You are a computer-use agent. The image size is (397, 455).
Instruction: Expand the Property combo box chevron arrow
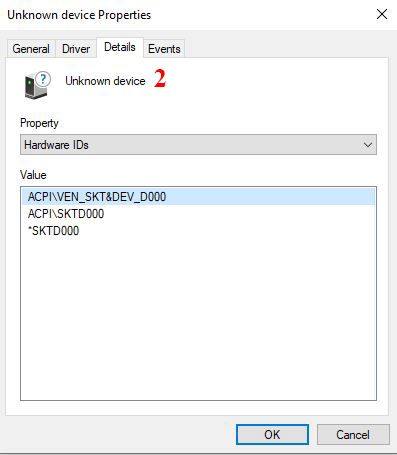point(368,145)
